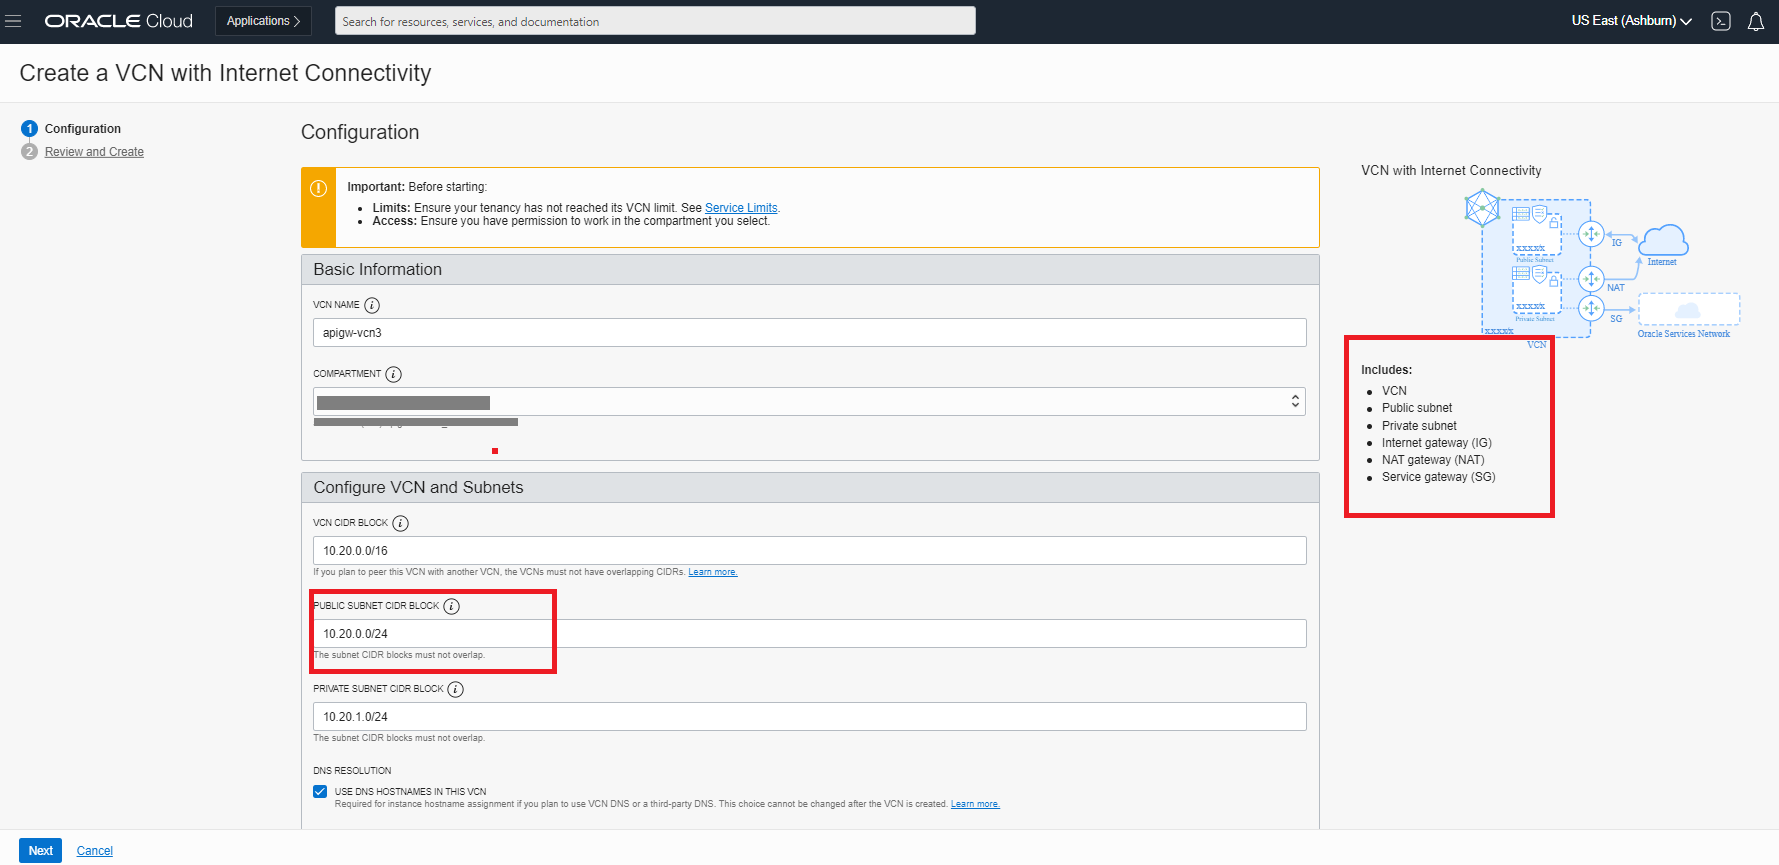
Task: Open the hamburger navigation menu
Action: tap(13, 21)
